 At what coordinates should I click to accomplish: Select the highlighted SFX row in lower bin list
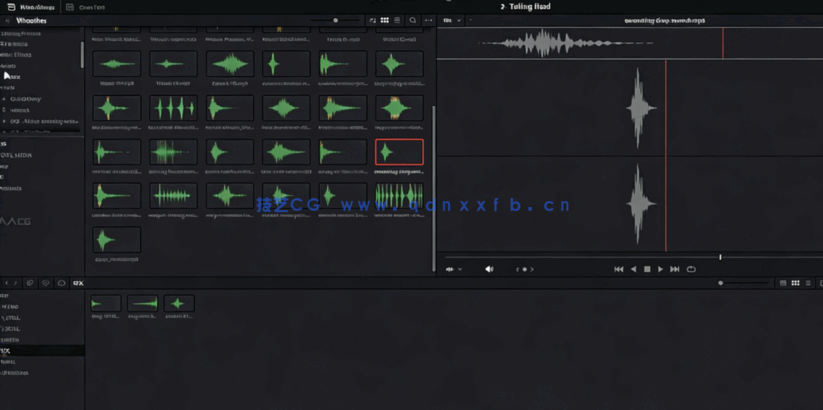(x=42, y=351)
